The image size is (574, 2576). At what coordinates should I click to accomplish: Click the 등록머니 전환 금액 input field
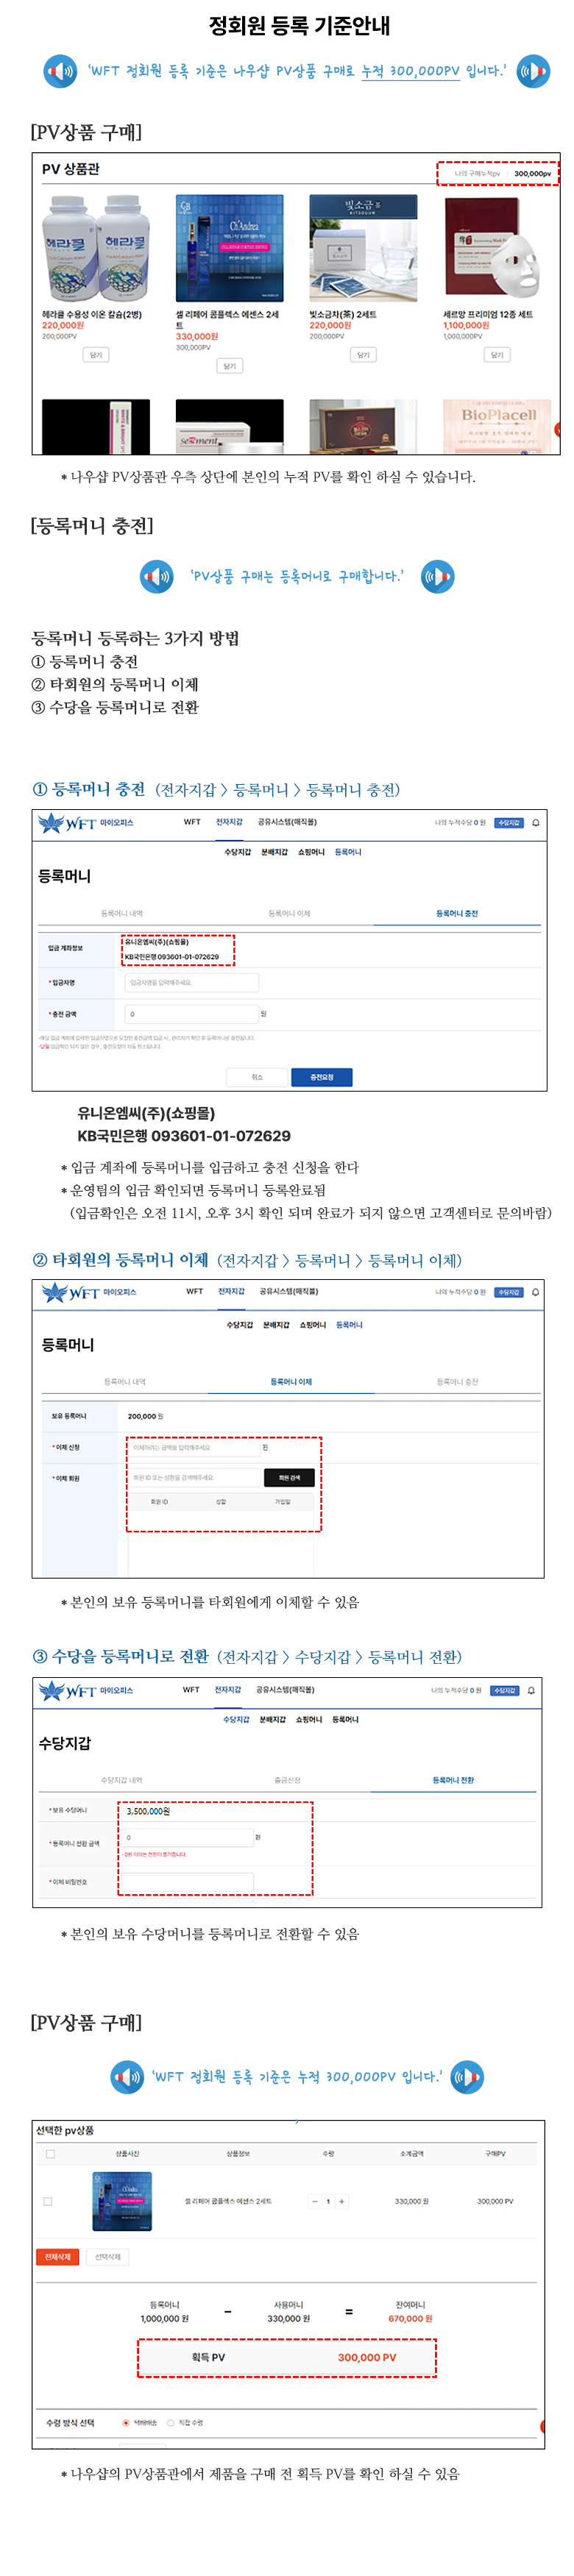coord(187,1837)
